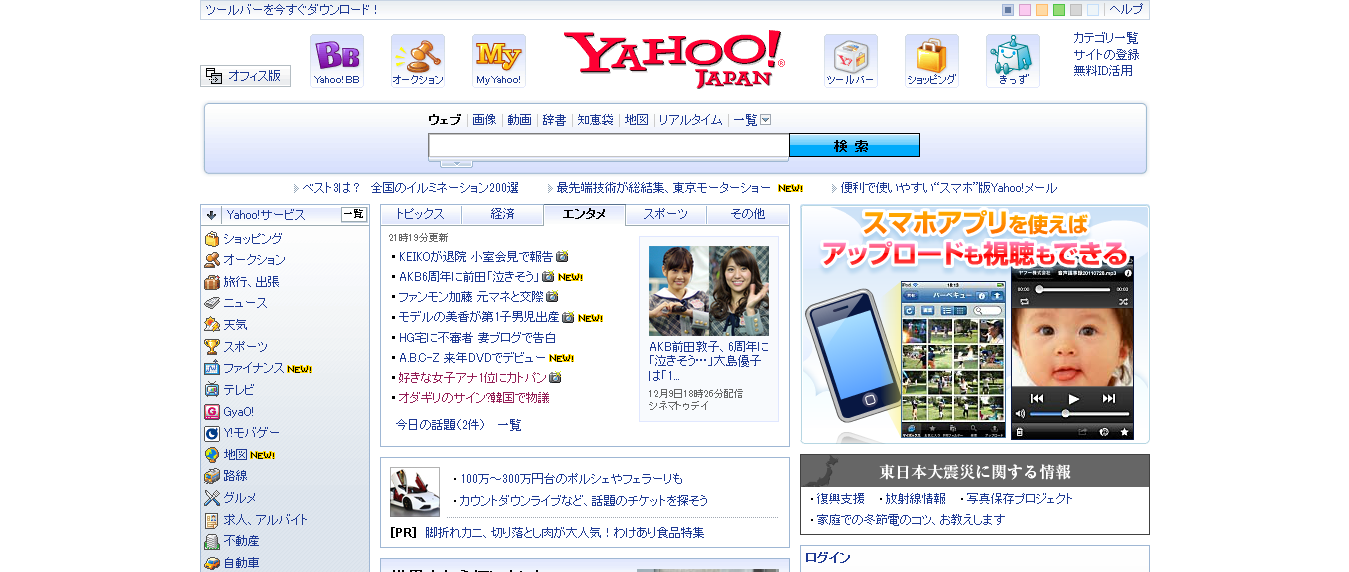The image size is (1349, 572).
Task: Open the 一覧 button in Yahoo!サービス header
Action: pos(354,214)
